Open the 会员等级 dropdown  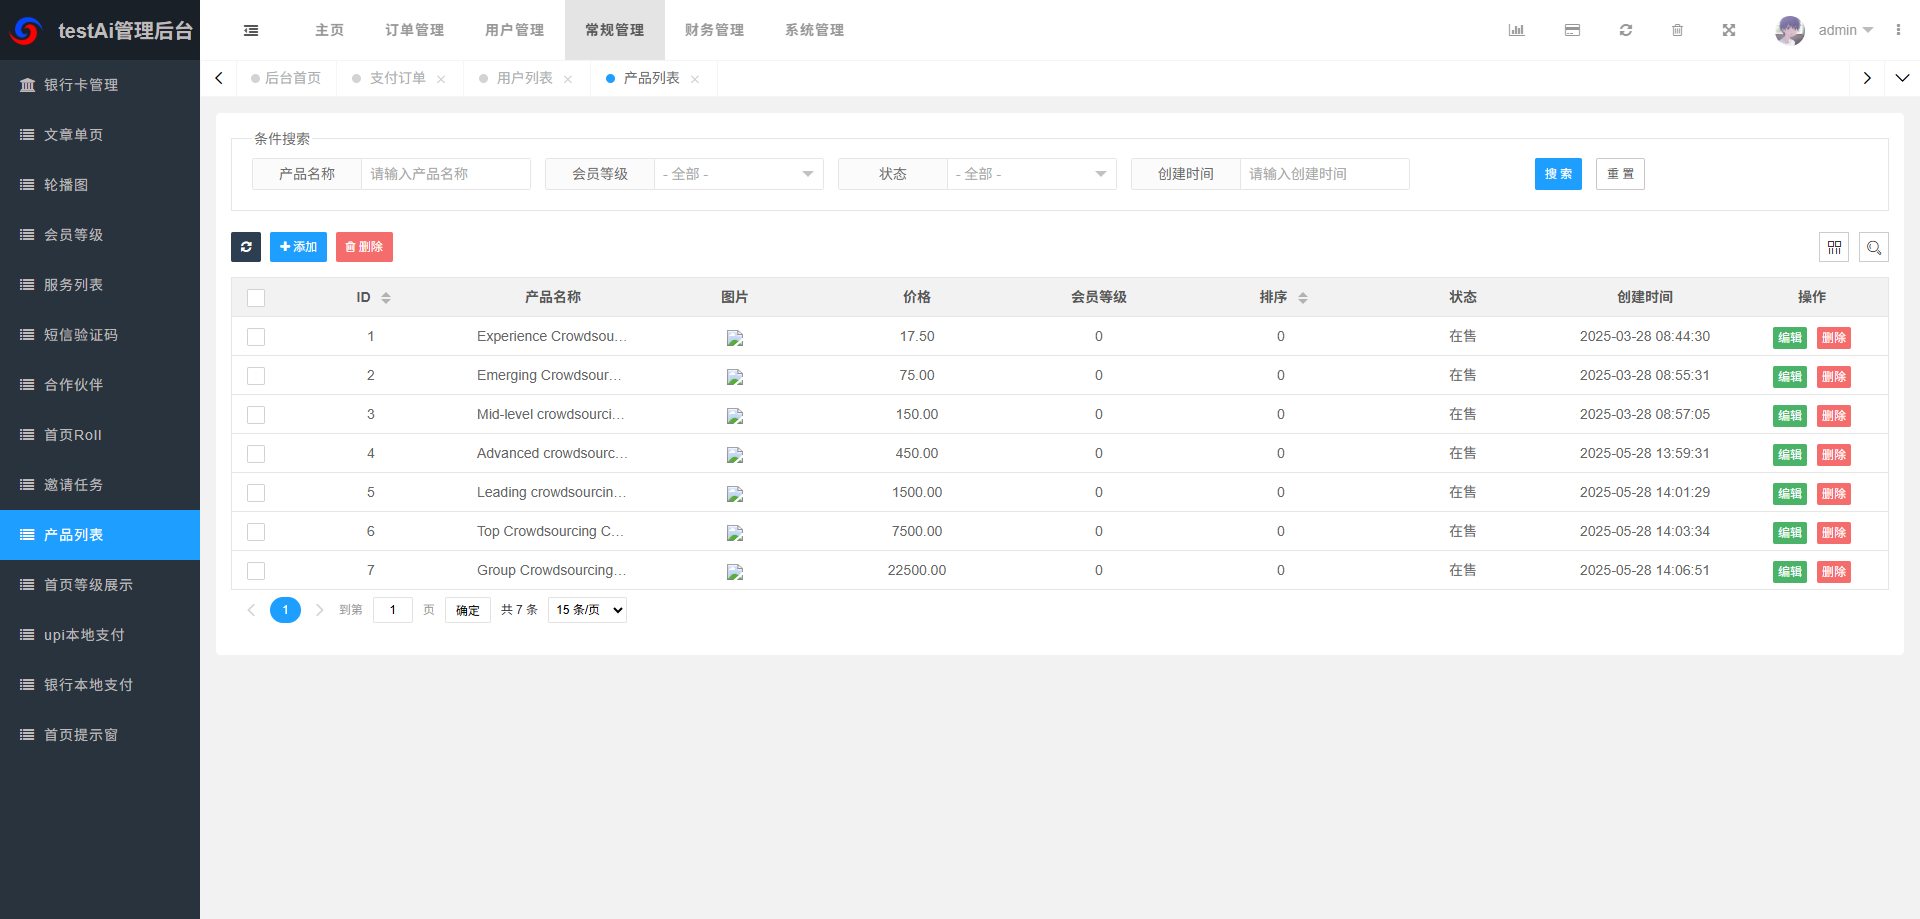[x=737, y=174]
